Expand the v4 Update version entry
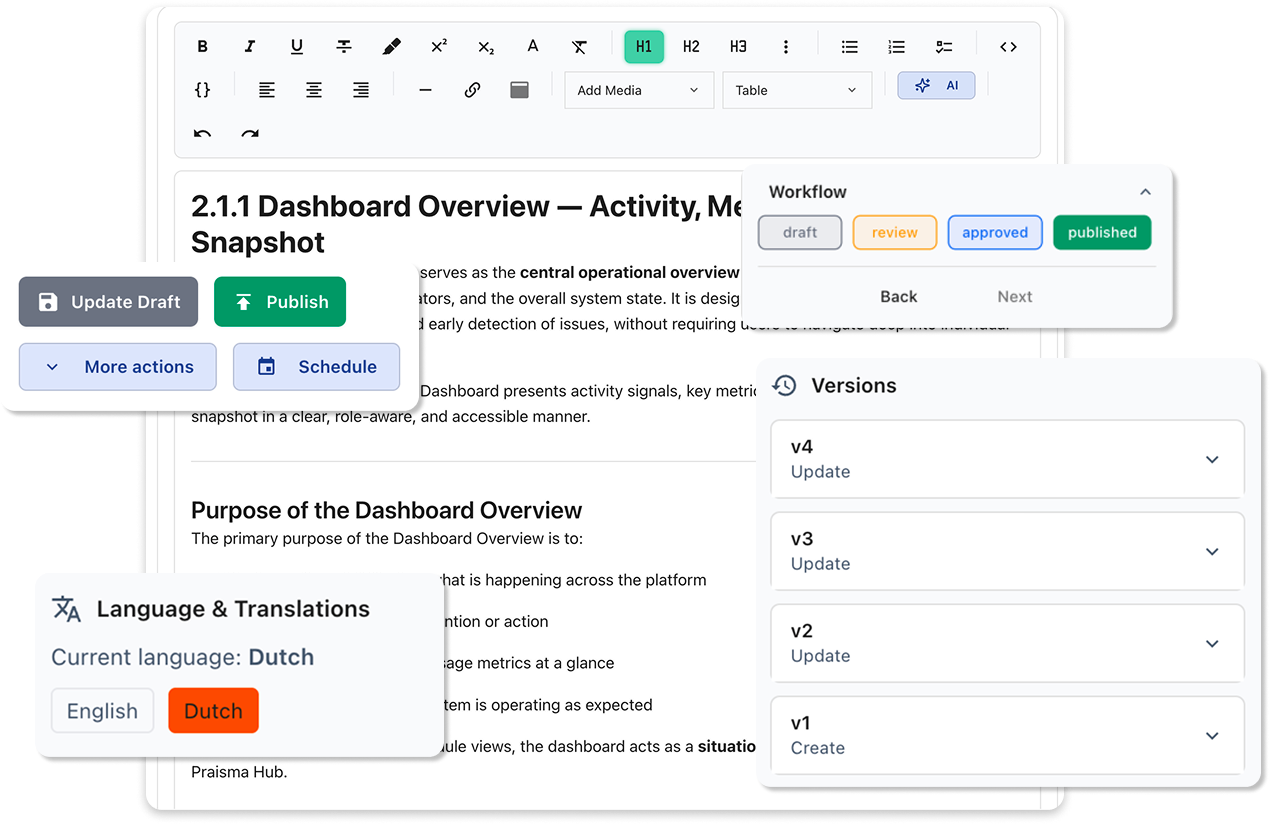Image resolution: width=1269 pixels, height=825 pixels. 1212,460
